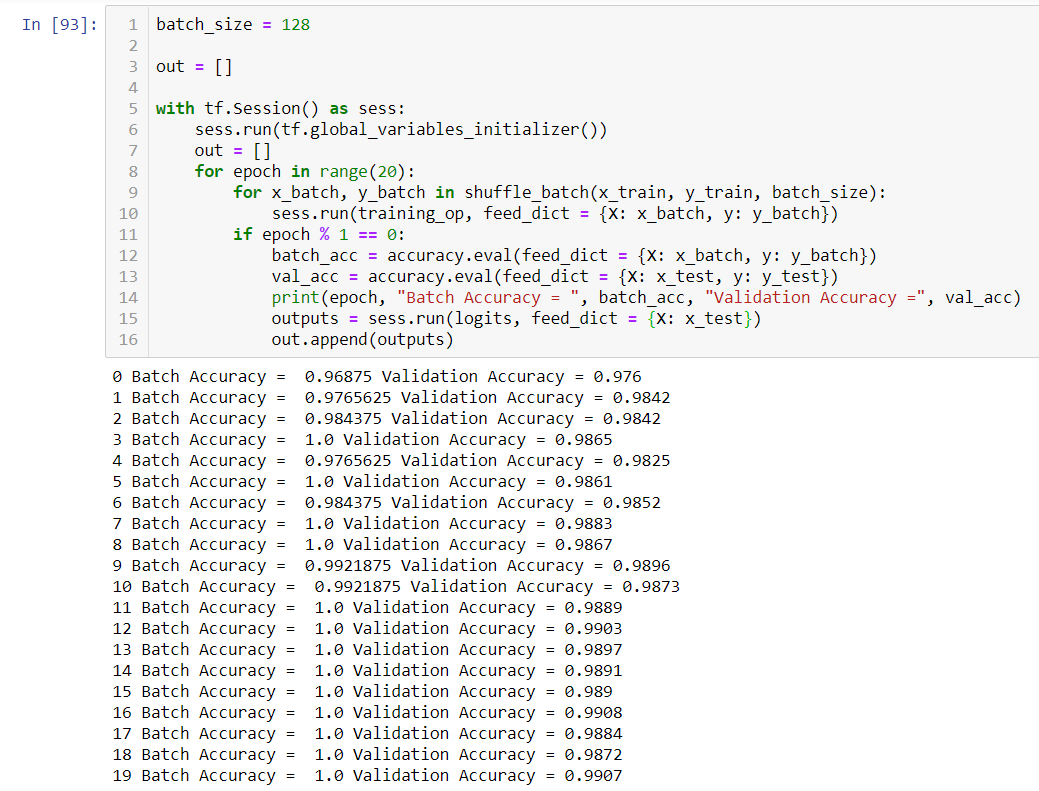Screen dimensions: 1039x791
Task: Click the epoch 7 output with 0.9883
Action: pos(362,524)
